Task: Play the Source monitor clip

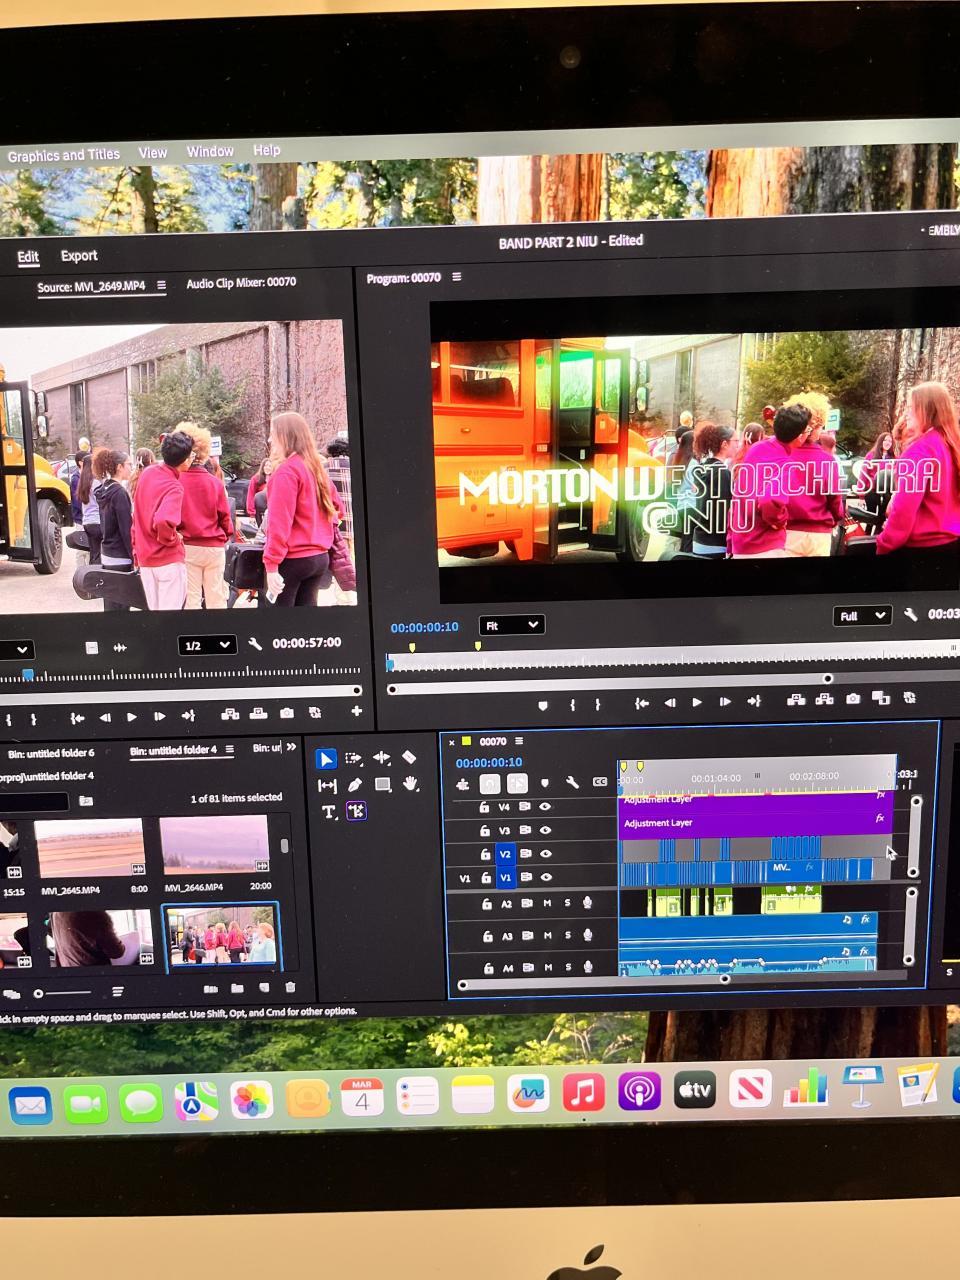Action: pyautogui.click(x=132, y=717)
